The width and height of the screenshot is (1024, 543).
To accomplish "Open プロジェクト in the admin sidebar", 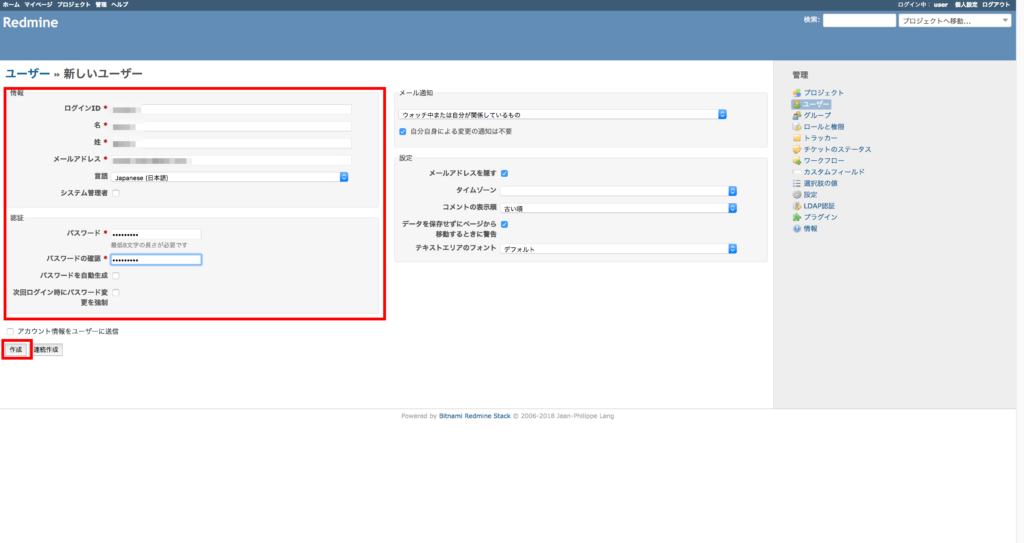I will click(824, 93).
